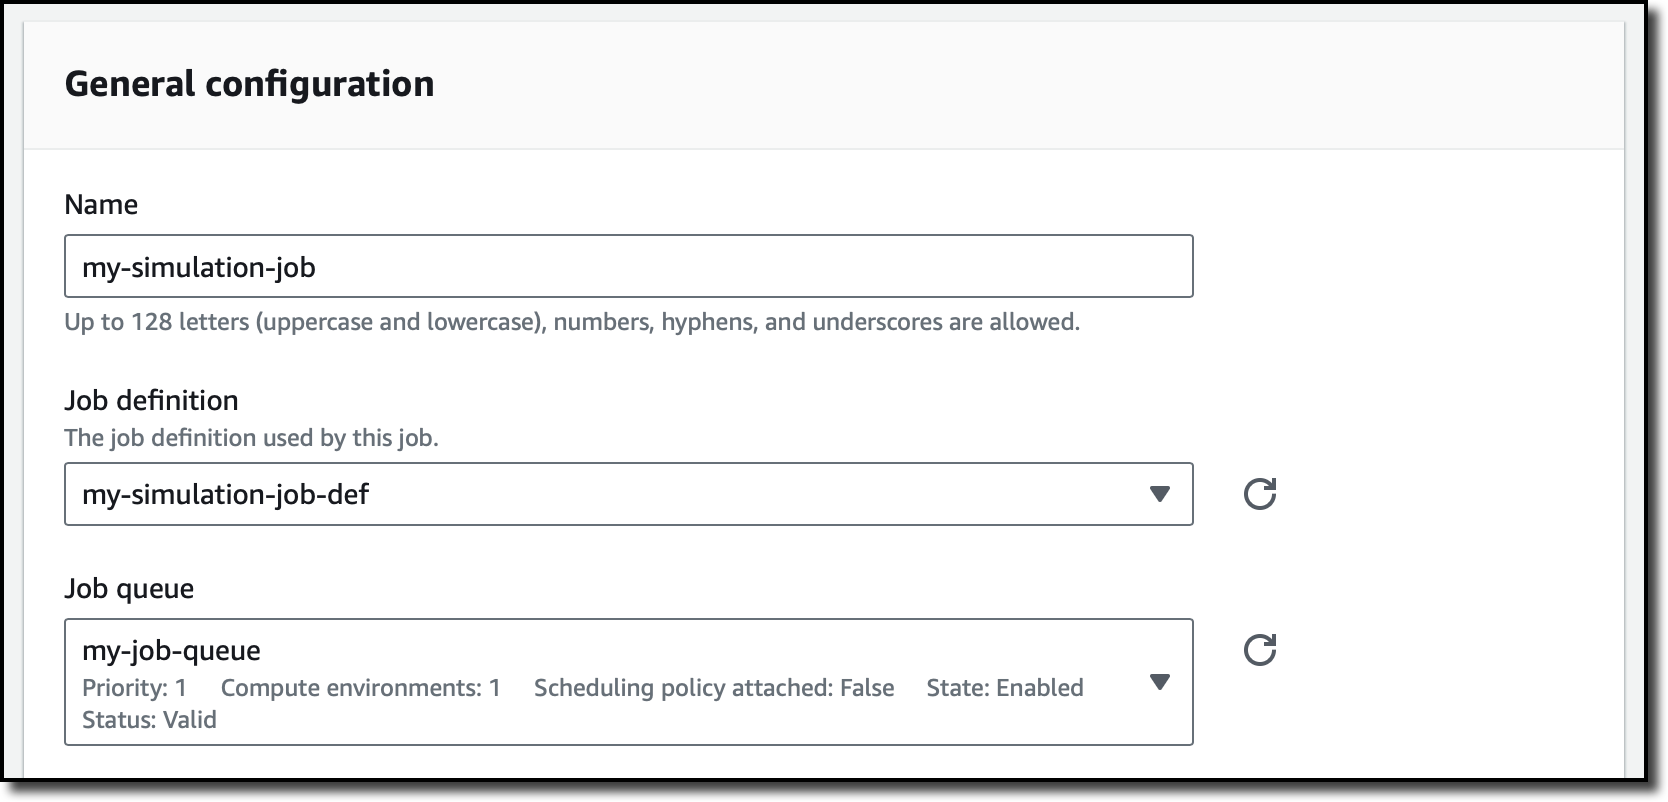Click the General configuration heading

tap(249, 84)
